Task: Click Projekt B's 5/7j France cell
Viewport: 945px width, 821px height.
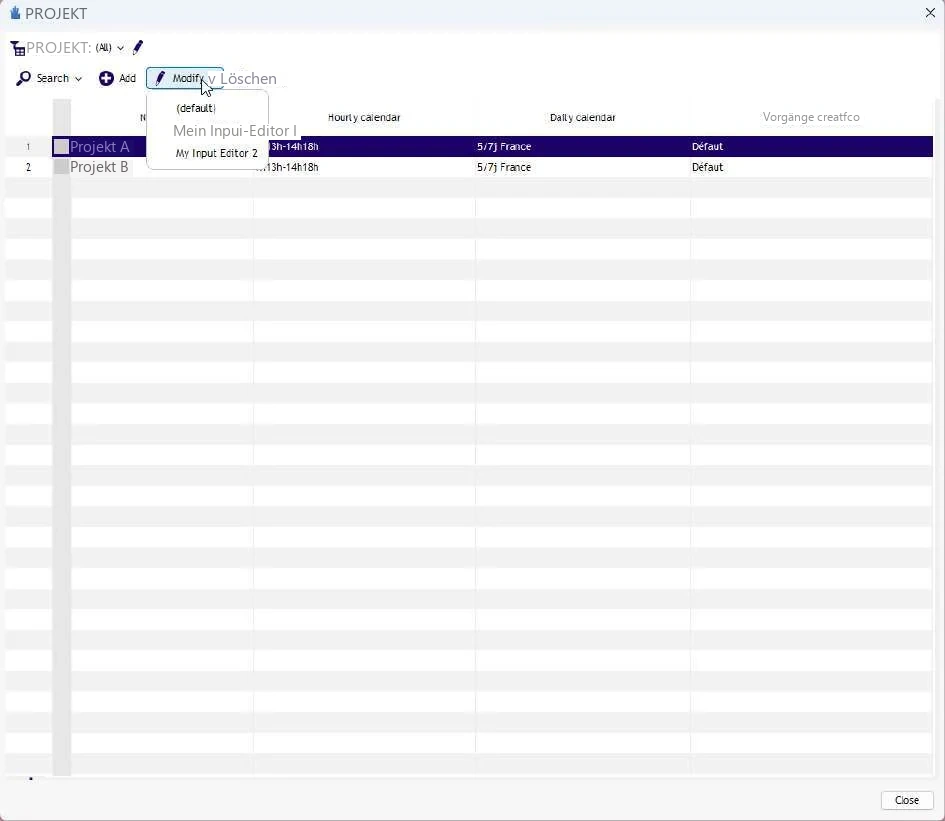Action: pos(582,167)
